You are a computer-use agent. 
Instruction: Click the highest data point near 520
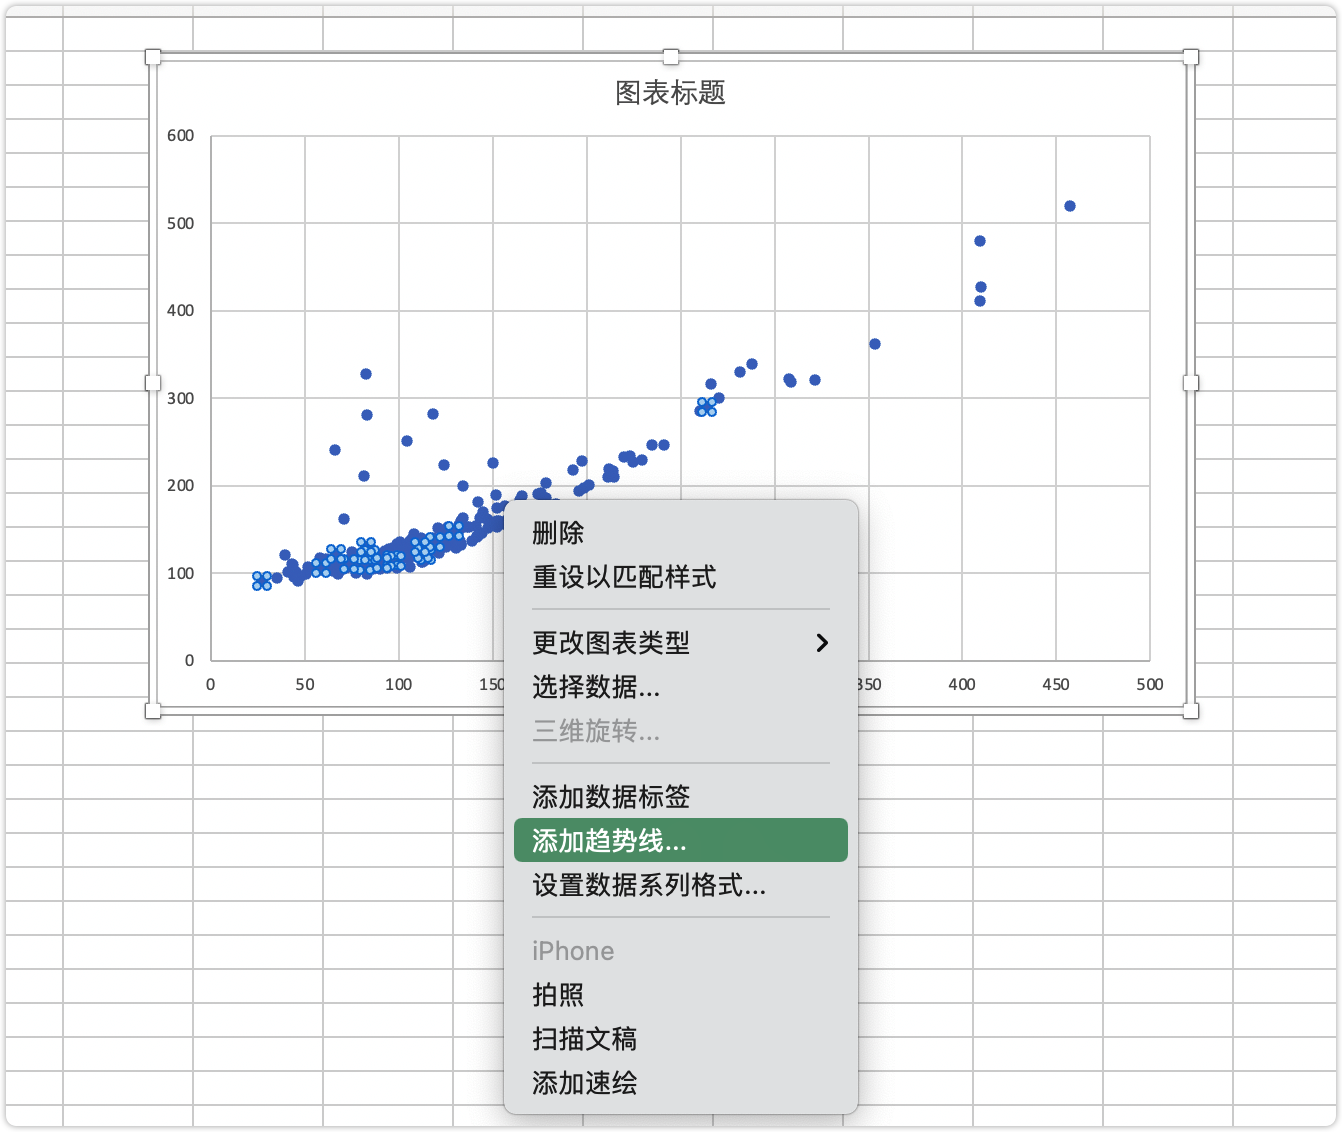[1070, 204]
